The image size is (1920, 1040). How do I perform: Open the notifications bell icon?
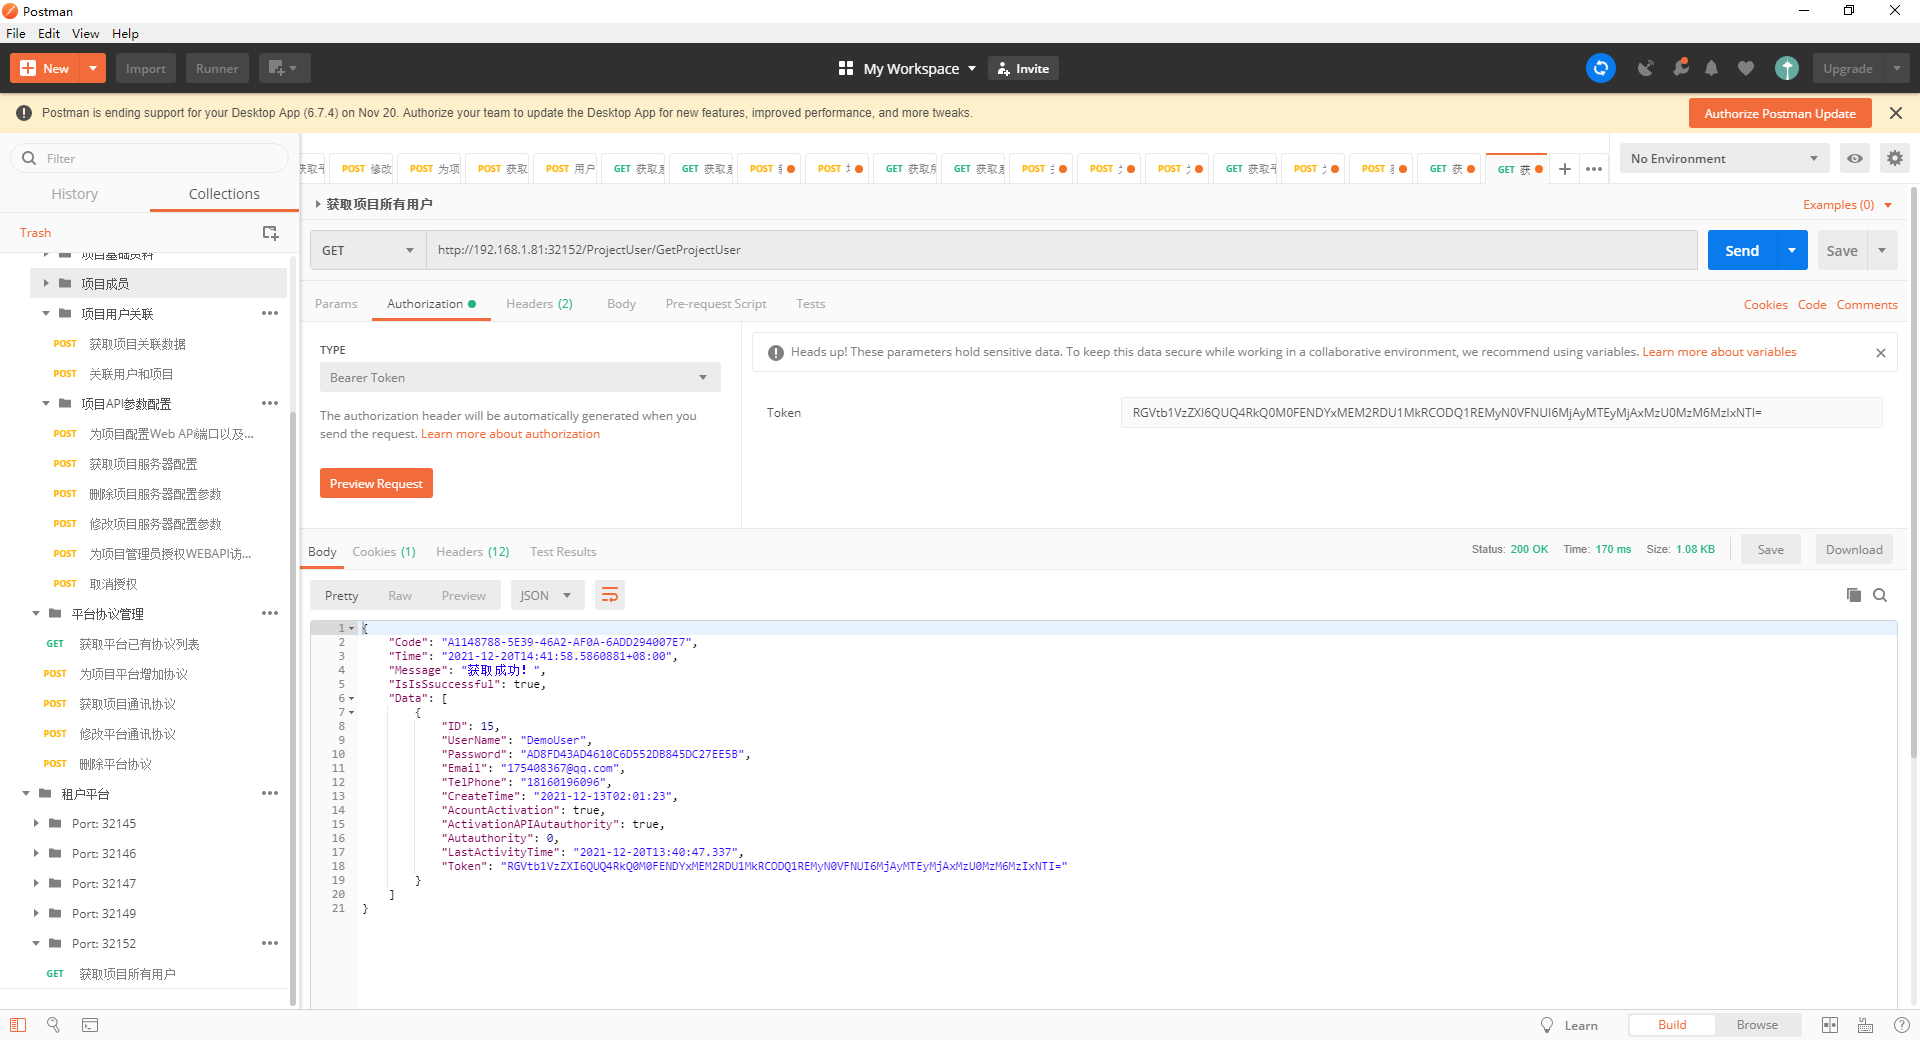coord(1711,68)
